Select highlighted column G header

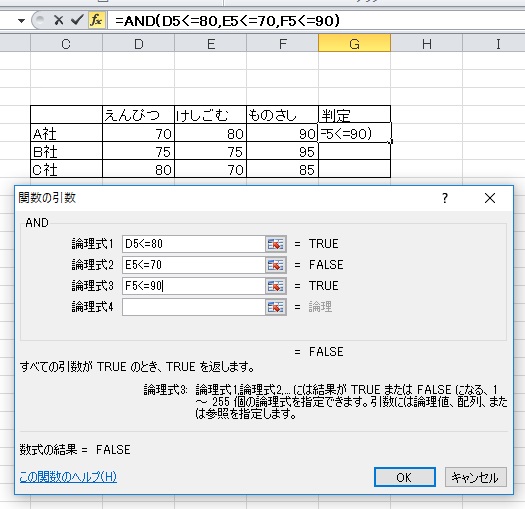354,44
